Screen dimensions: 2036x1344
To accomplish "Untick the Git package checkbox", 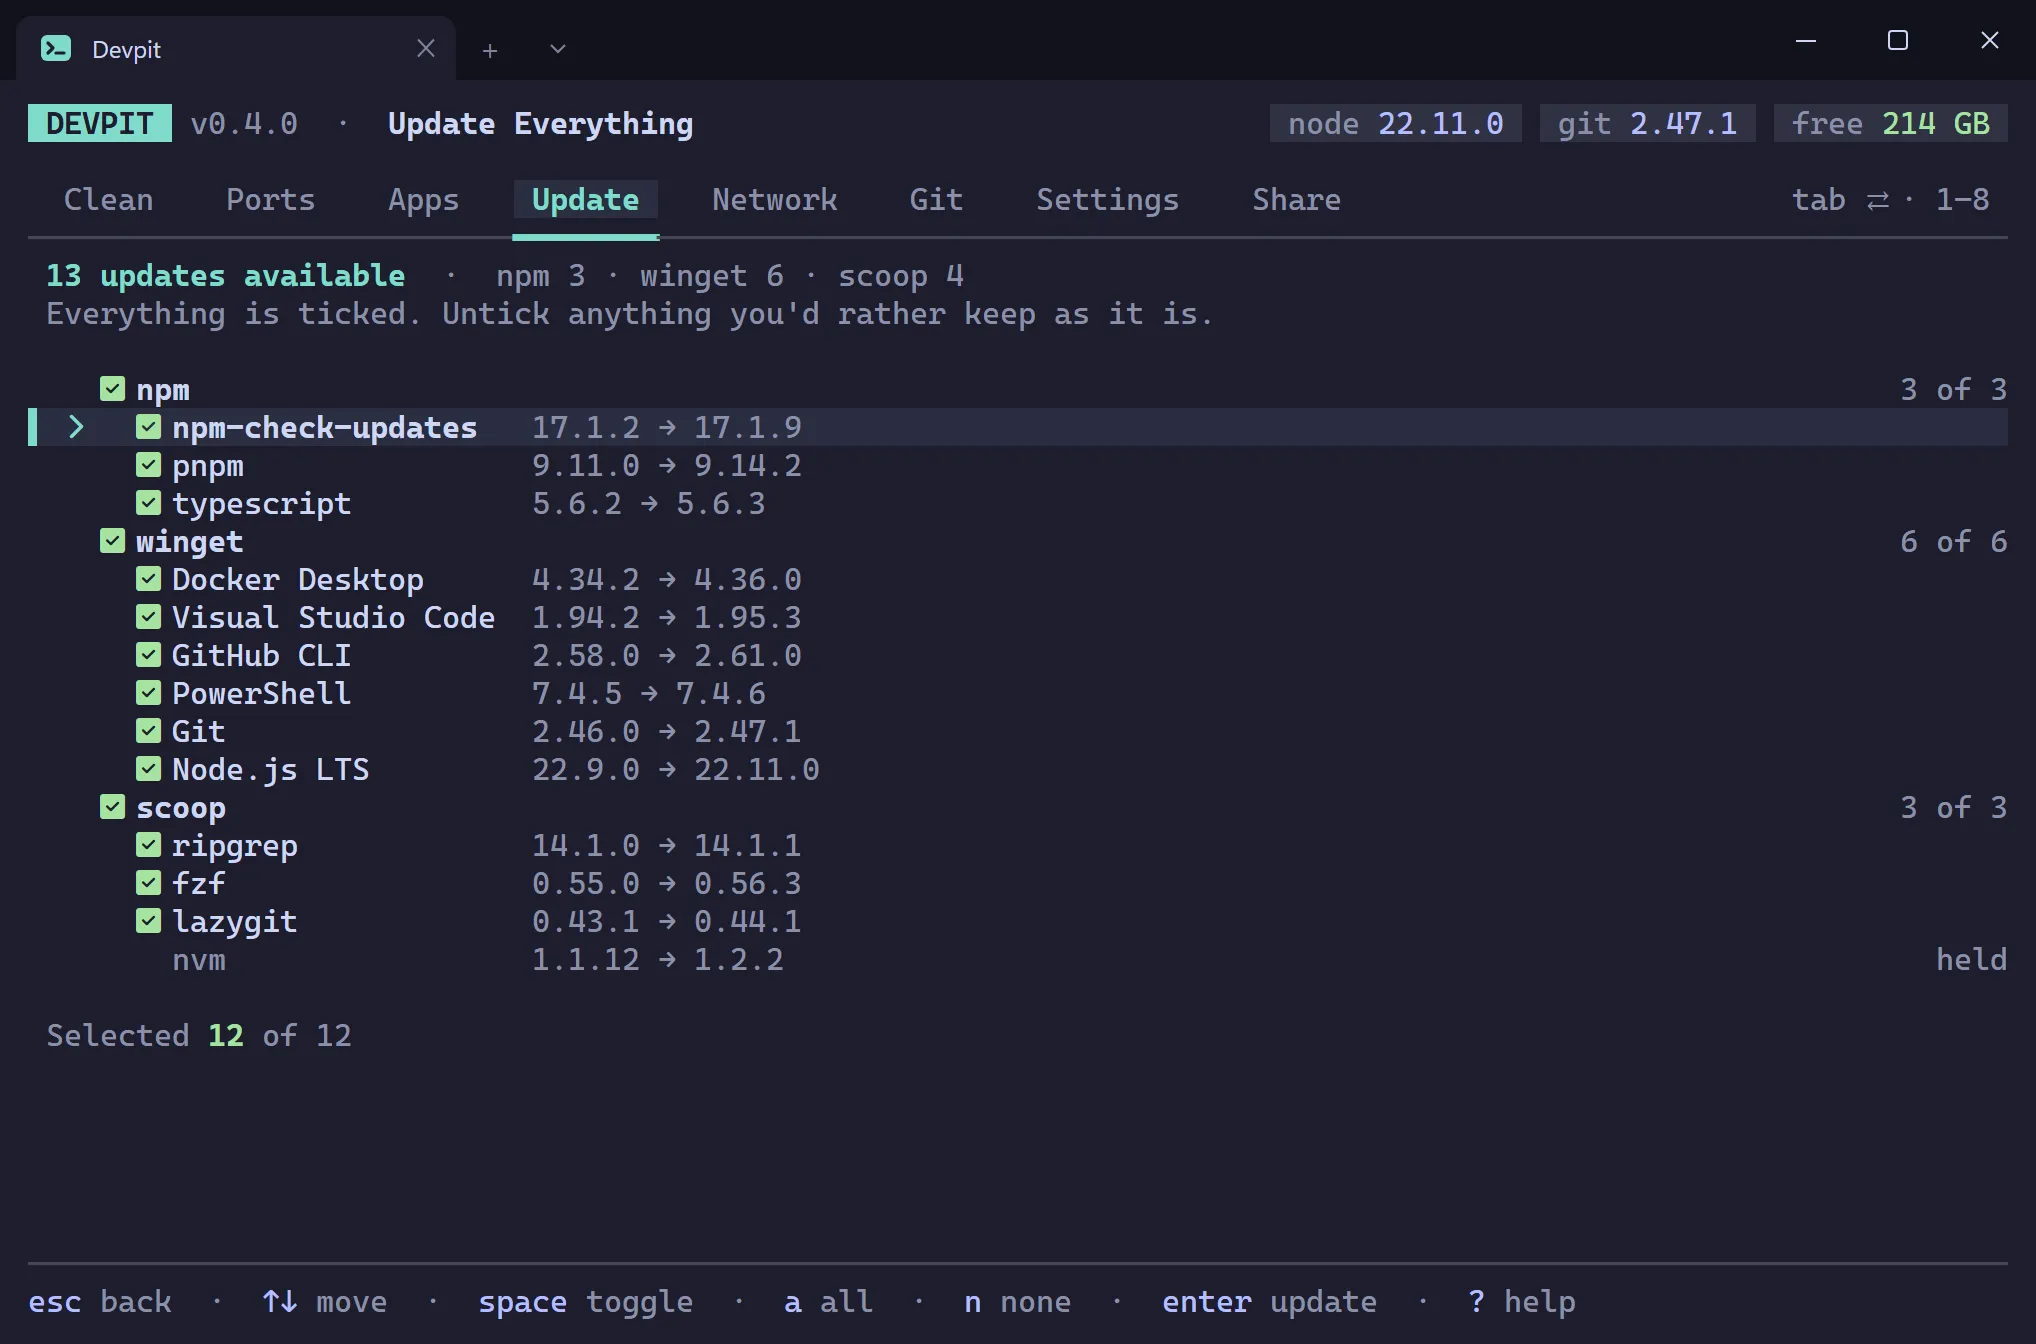I will [x=148, y=731].
